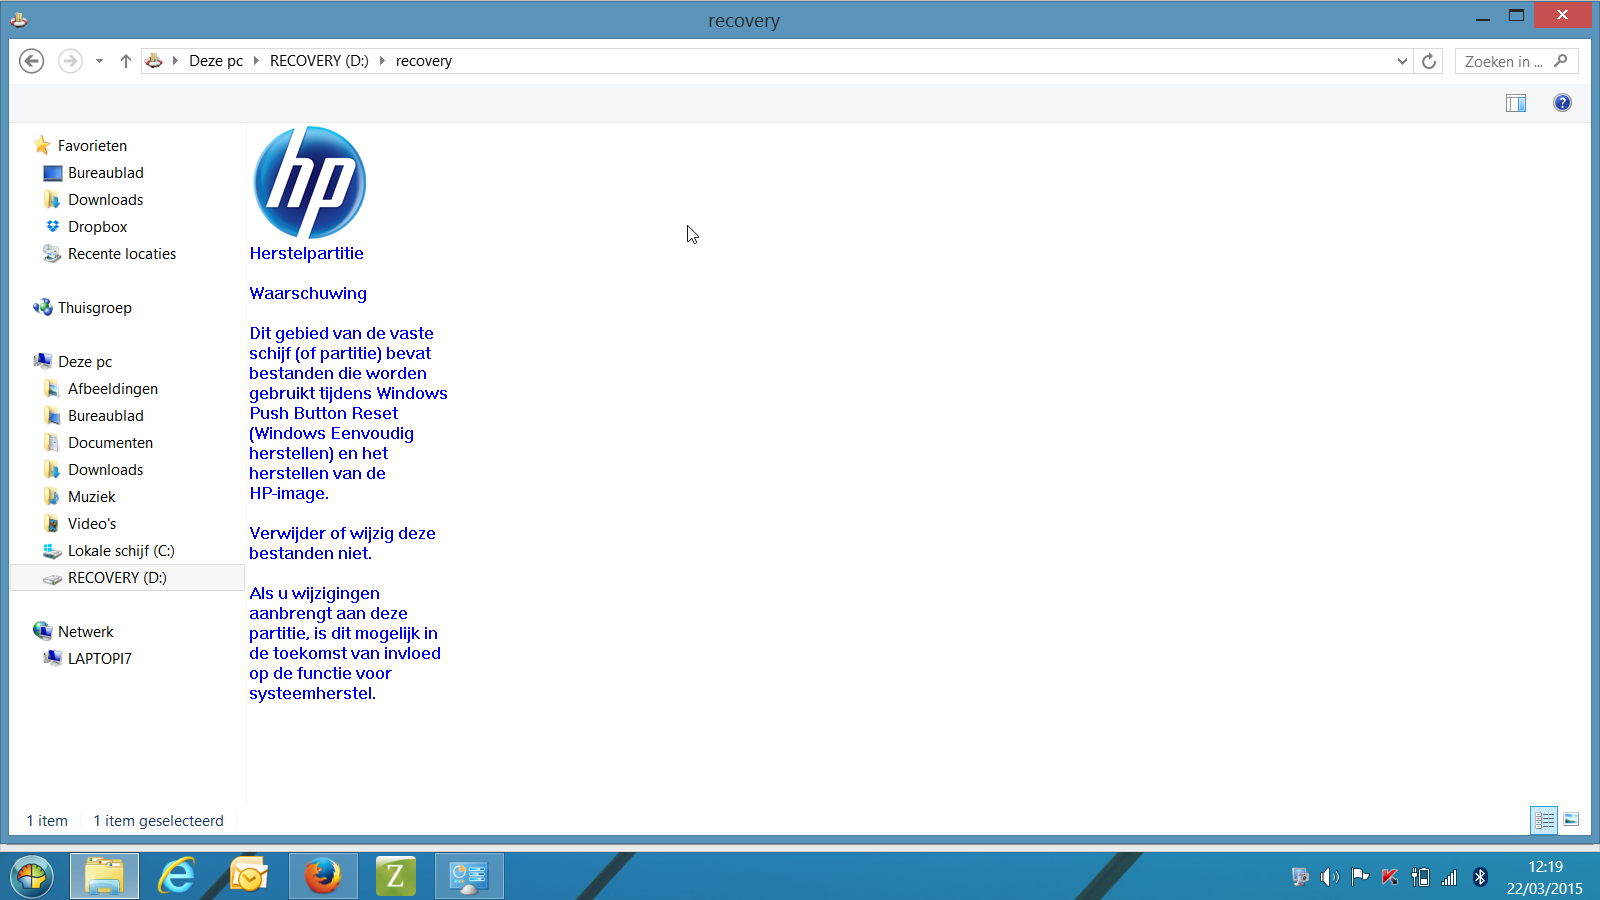This screenshot has width=1600, height=900.
Task: Go up one folder level
Action: [x=126, y=61]
